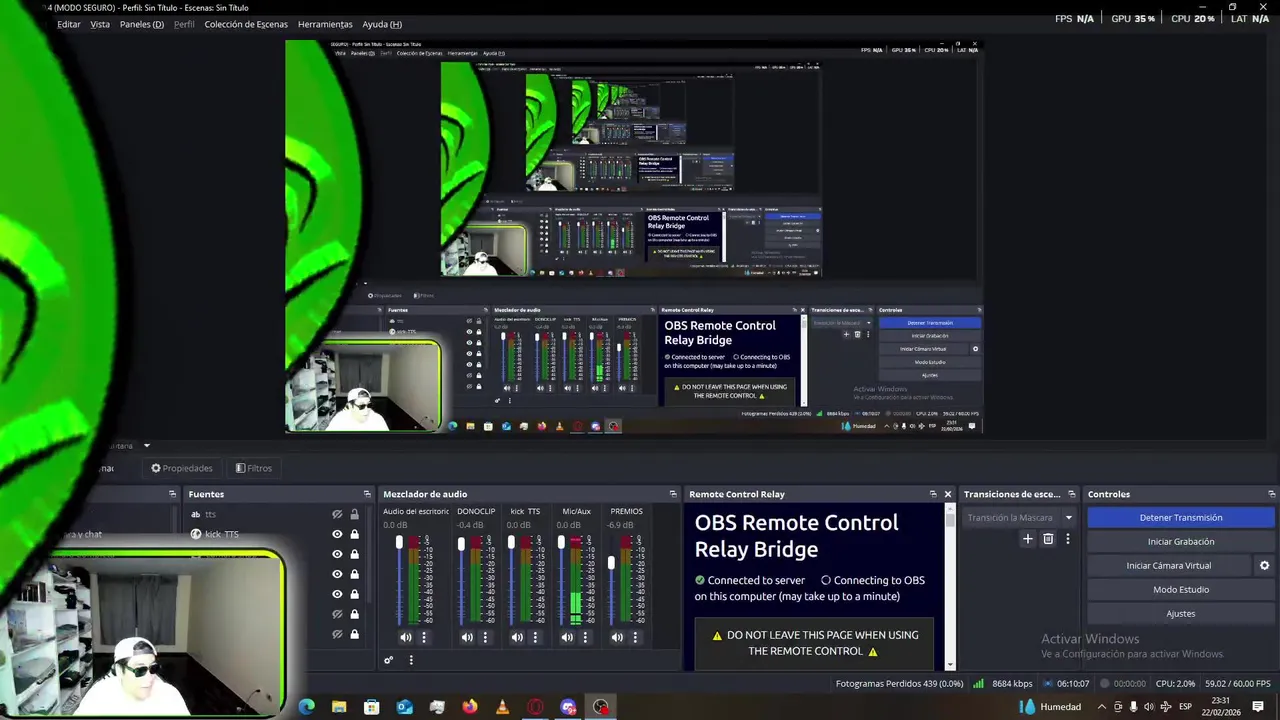Viewport: 1280px width, 720px height.
Task: Open Audio del escritorio channel options menu
Action: [423, 637]
